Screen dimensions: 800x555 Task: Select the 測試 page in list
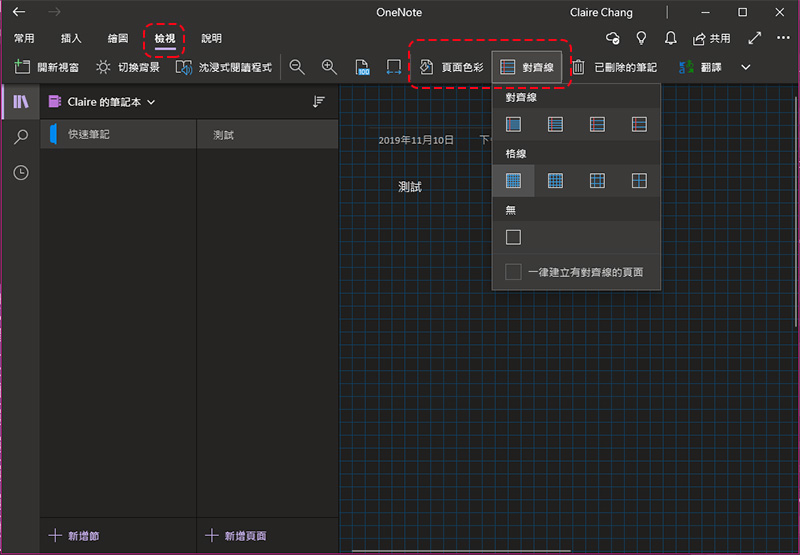click(267, 135)
